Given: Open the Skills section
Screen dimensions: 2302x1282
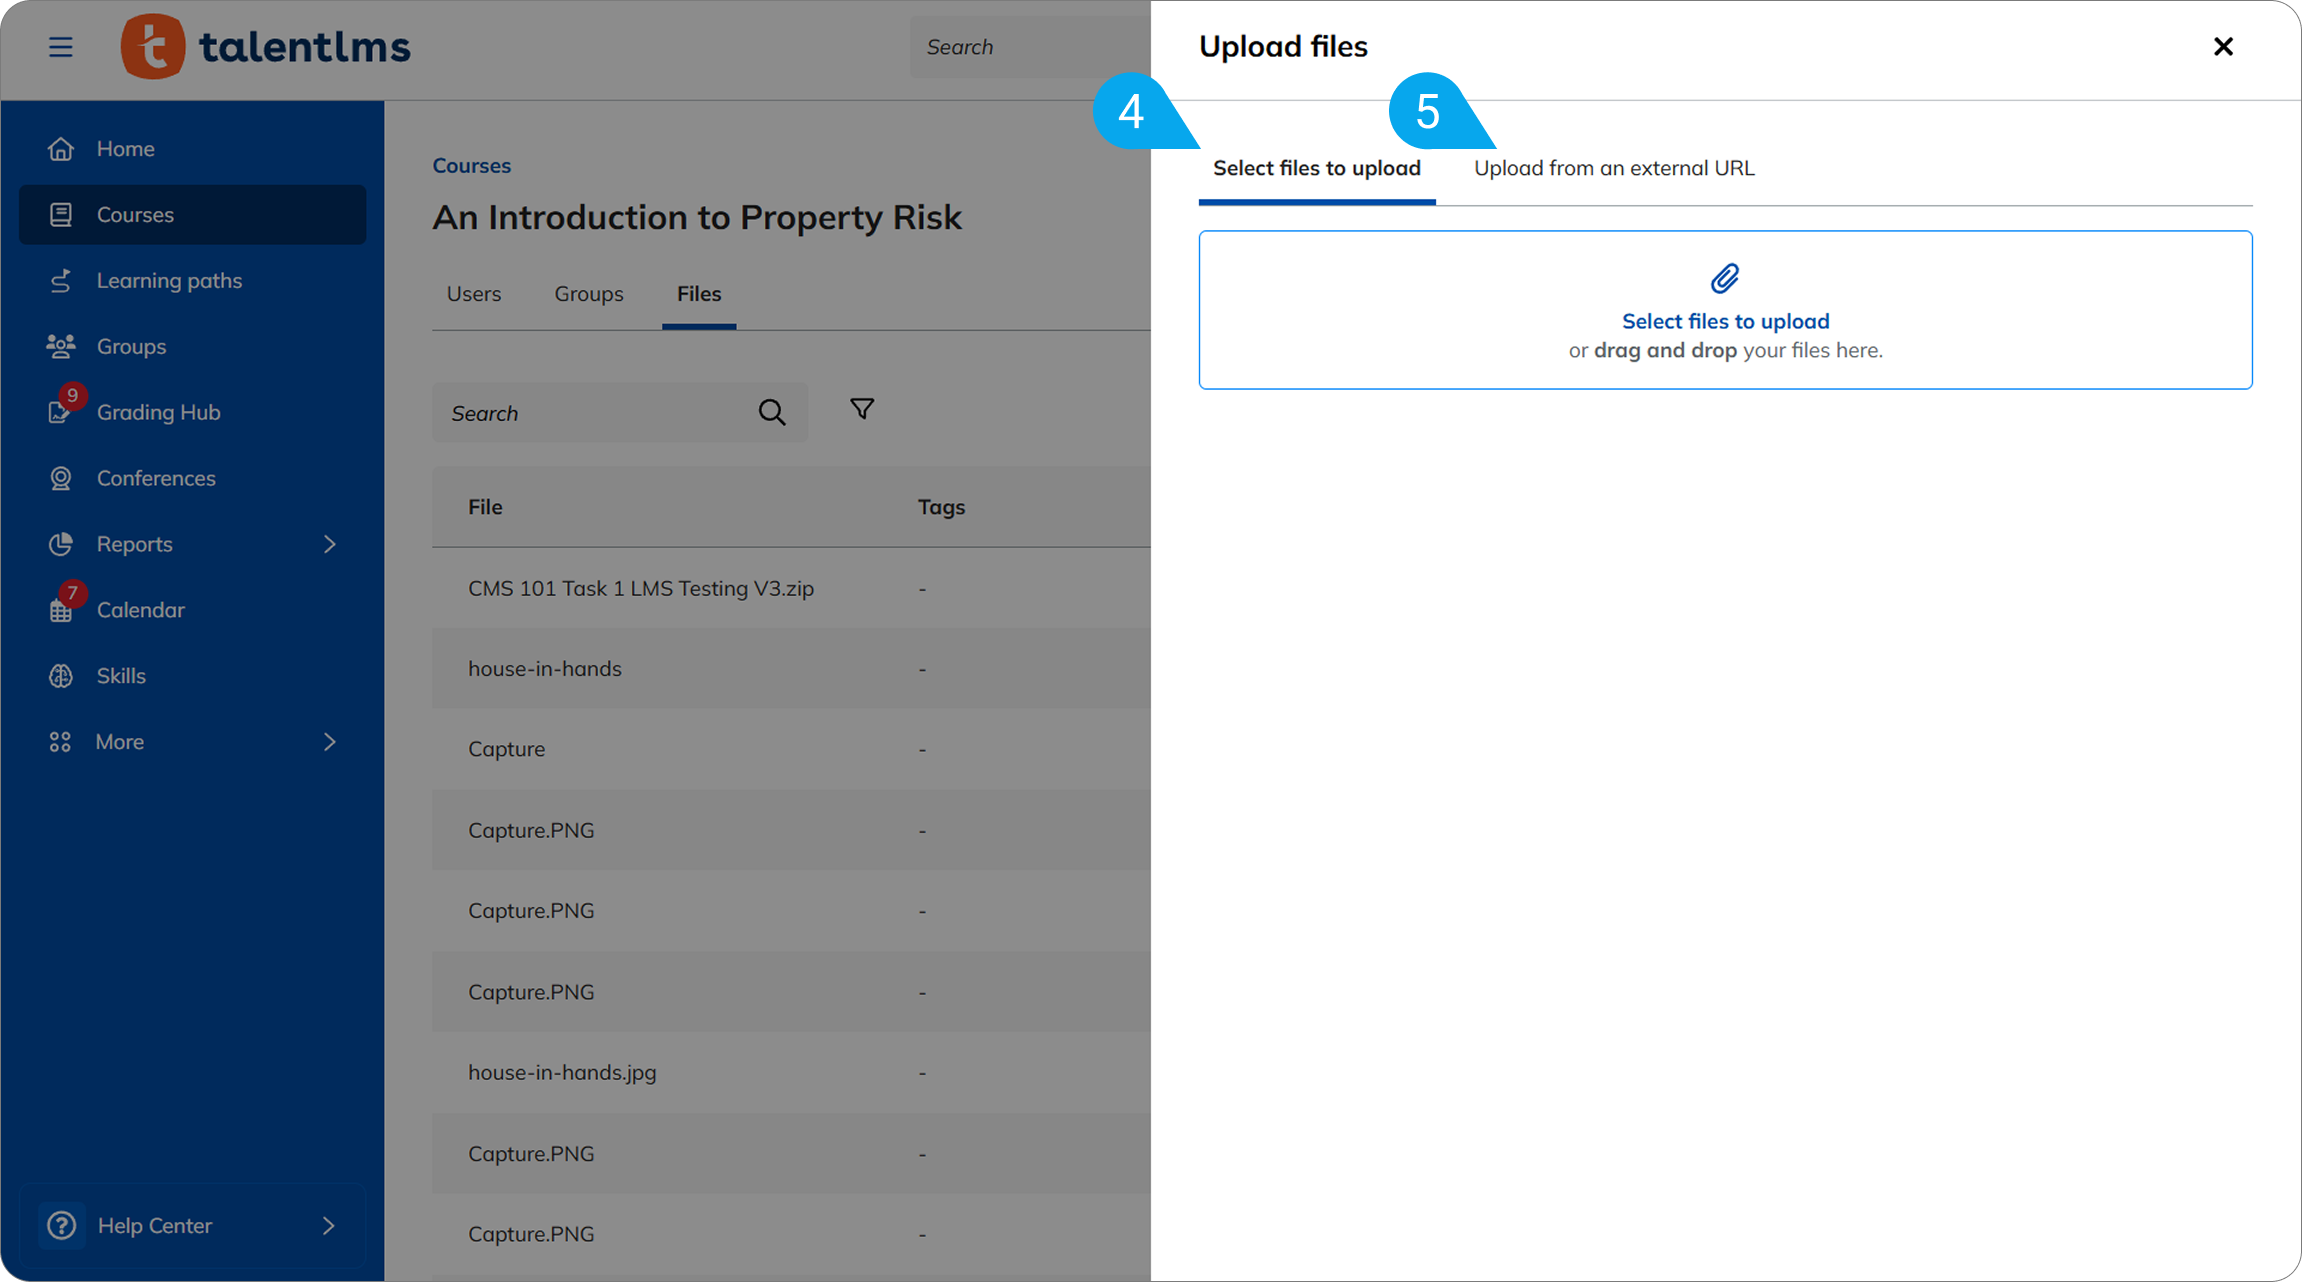Looking at the screenshot, I should pyautogui.click(x=121, y=676).
